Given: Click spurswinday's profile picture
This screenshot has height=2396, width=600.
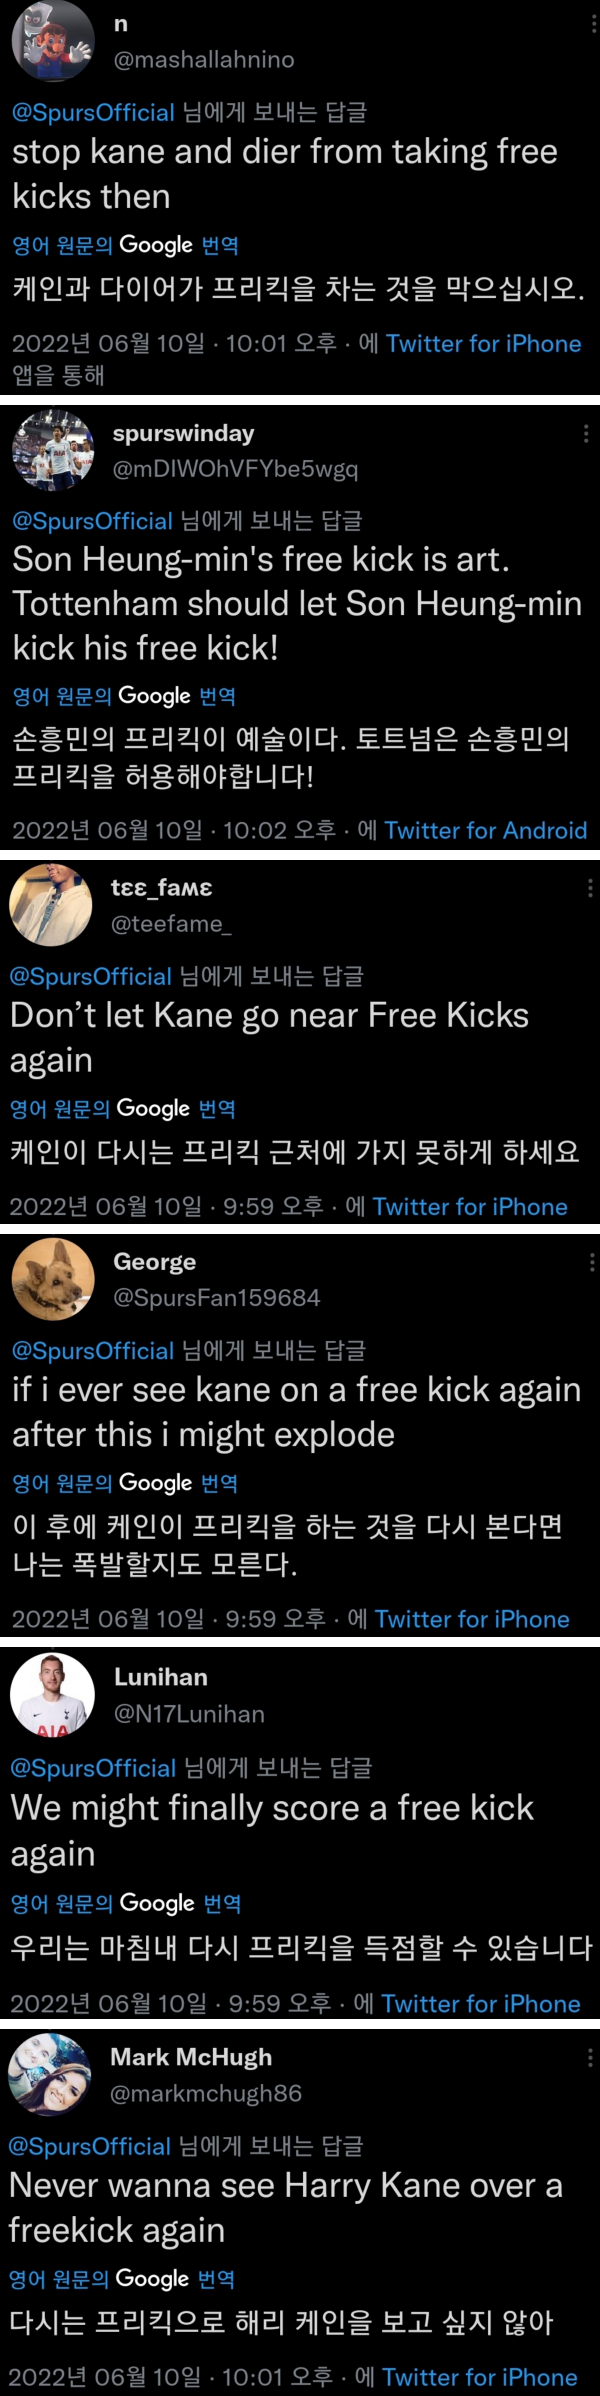Looking at the screenshot, I should pos(52,450).
